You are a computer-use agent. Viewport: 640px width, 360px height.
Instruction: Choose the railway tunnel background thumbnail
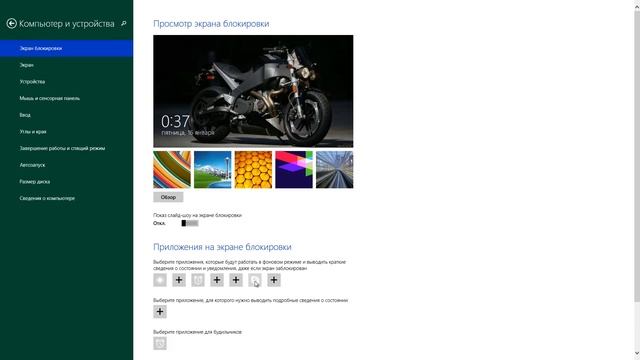click(335, 170)
